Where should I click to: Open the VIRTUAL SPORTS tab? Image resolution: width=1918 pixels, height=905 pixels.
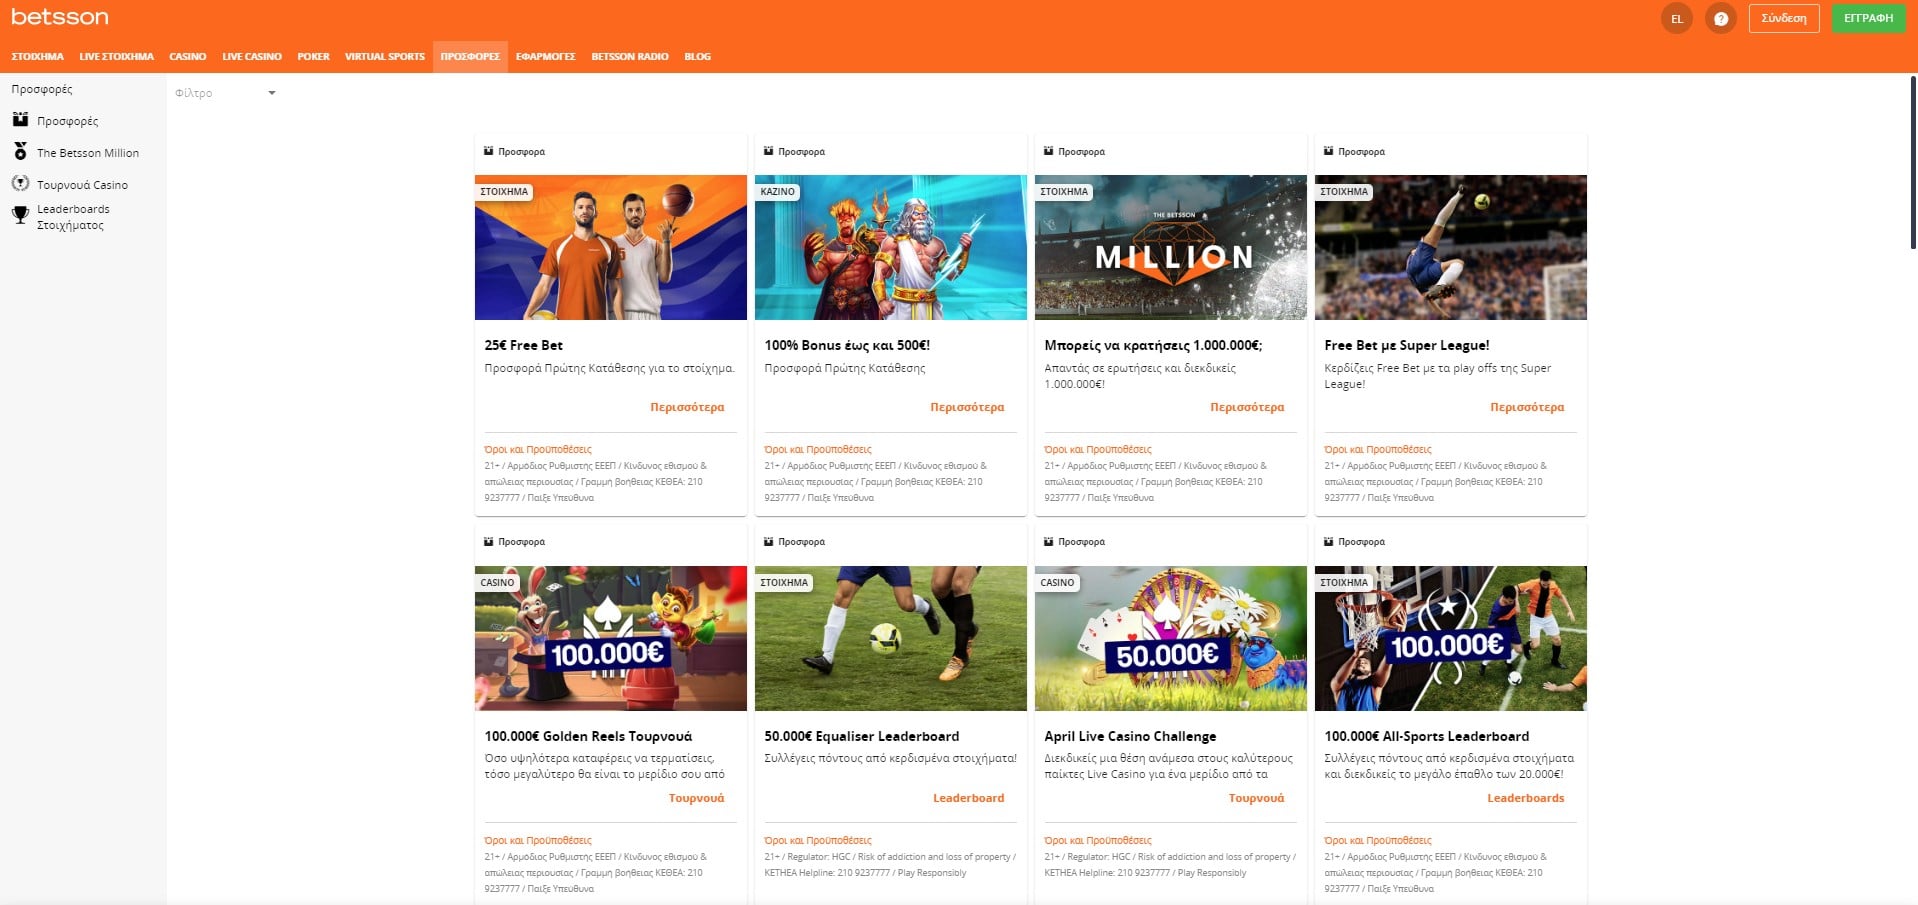pos(383,56)
